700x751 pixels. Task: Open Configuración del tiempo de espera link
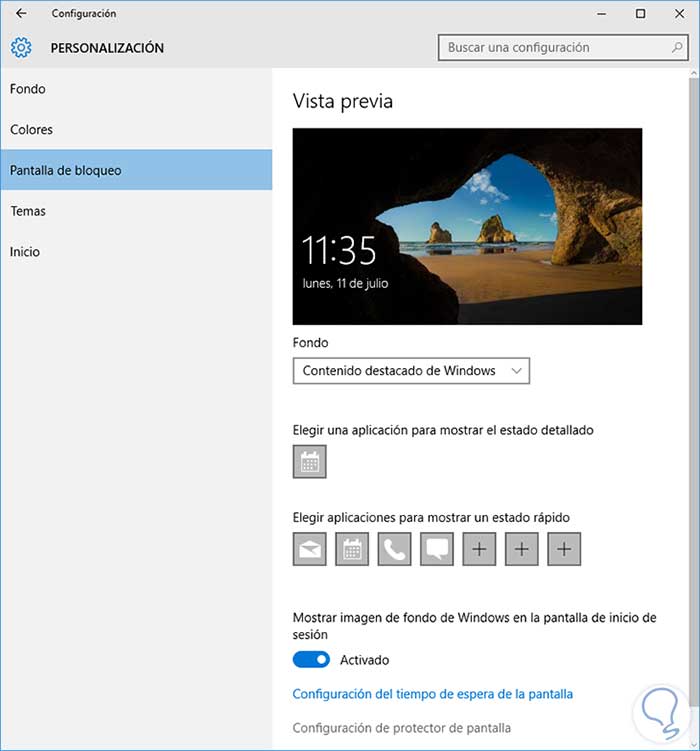click(433, 694)
